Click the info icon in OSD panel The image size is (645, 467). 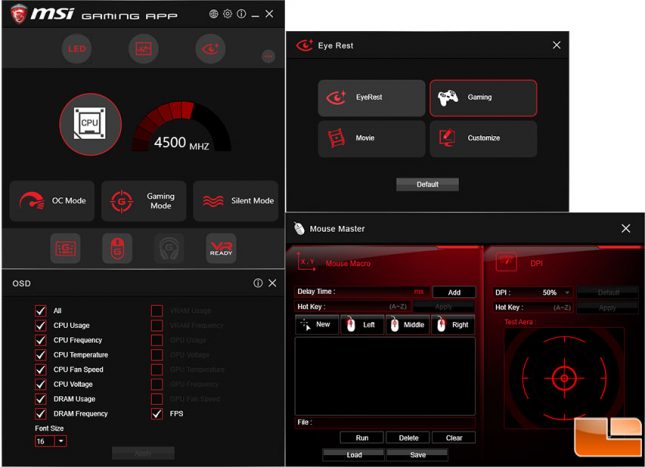click(x=258, y=283)
